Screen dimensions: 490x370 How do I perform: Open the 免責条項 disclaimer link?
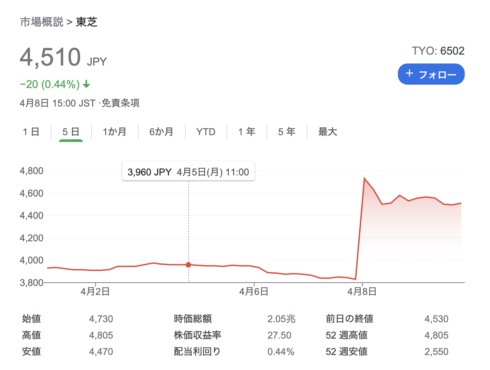(x=120, y=103)
